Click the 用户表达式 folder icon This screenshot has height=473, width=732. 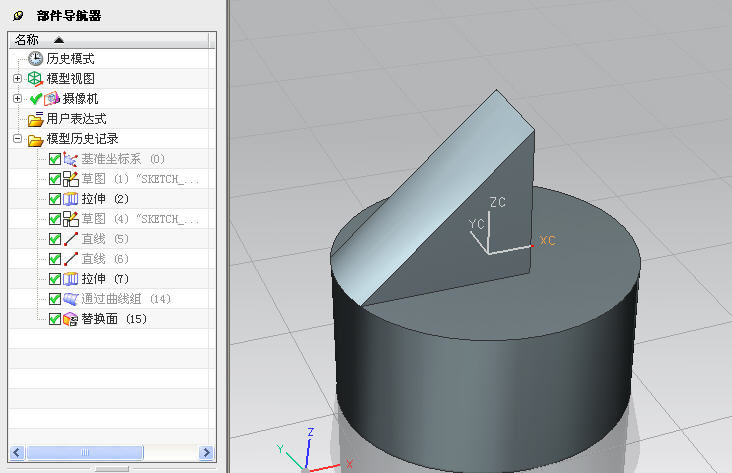coord(35,119)
